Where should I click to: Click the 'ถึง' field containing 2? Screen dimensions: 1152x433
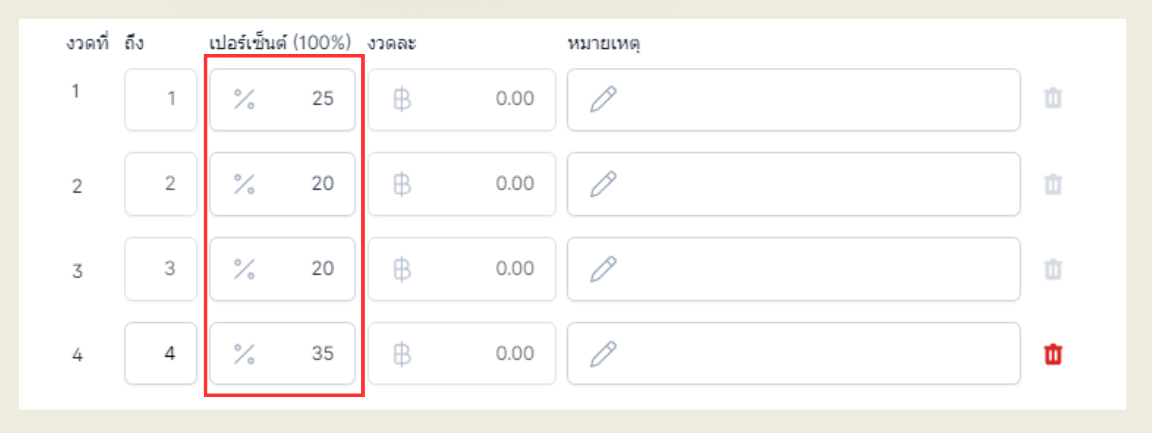point(161,184)
